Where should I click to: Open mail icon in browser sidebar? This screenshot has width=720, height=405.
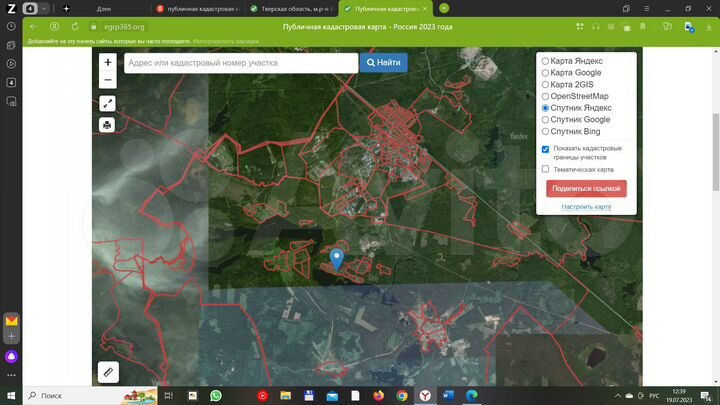pos(11,322)
